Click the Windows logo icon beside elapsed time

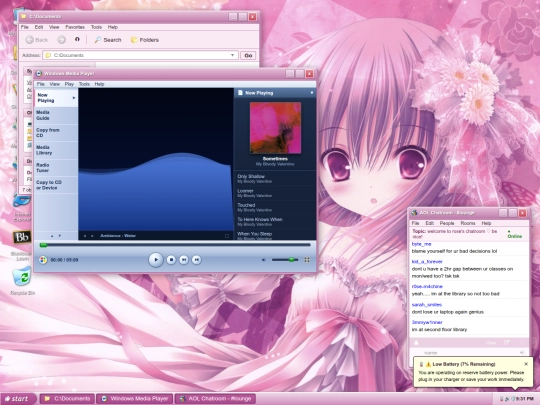43,260
